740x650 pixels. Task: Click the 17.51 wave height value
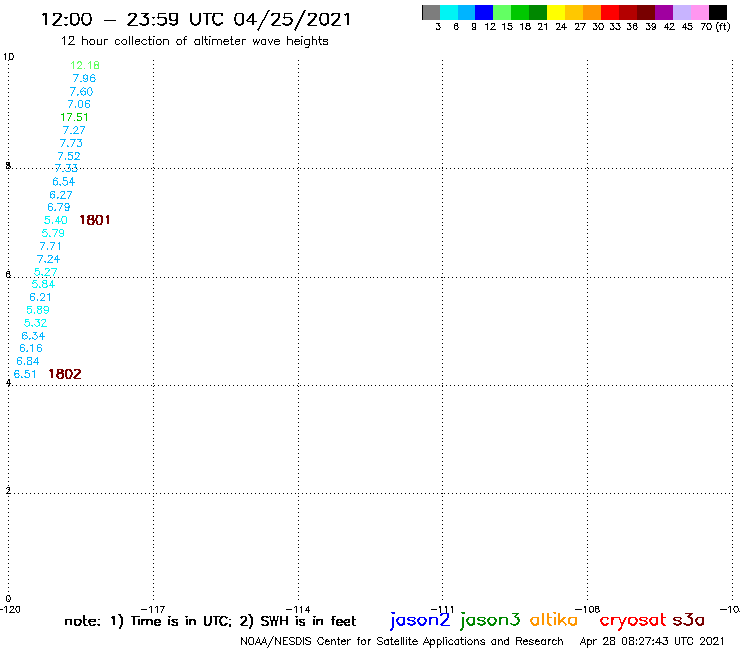(74, 117)
